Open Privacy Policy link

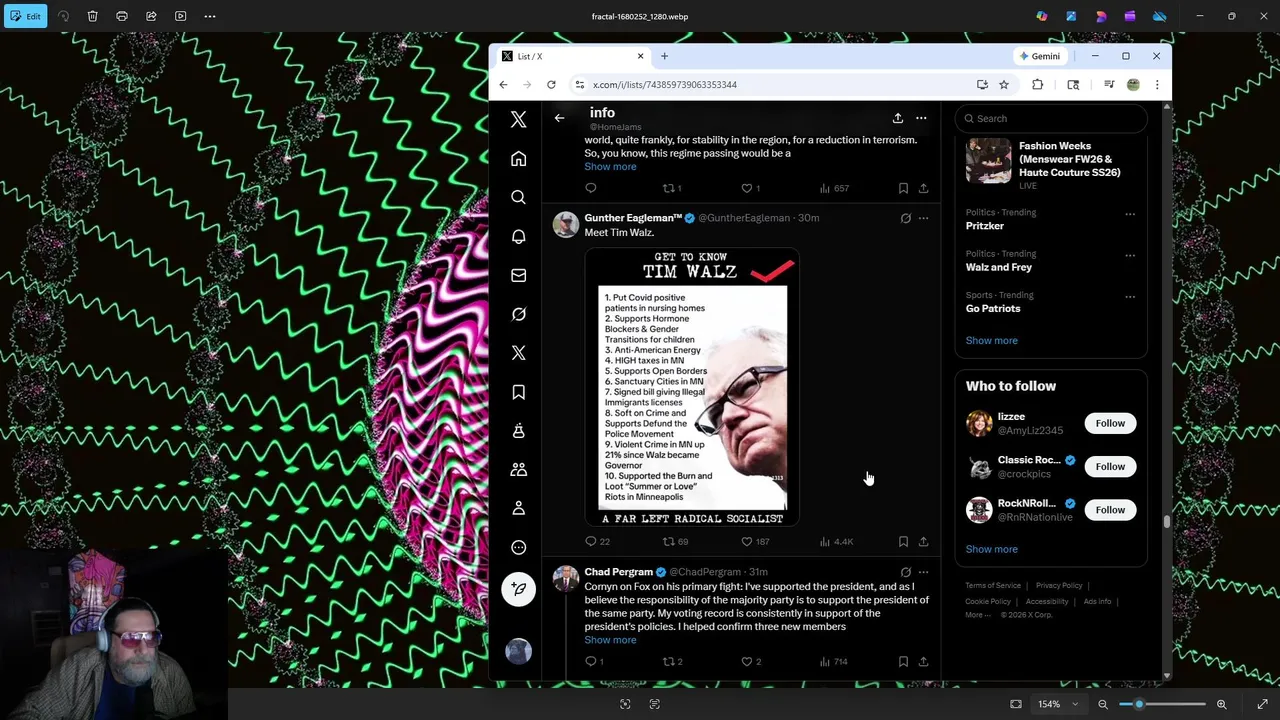point(1059,586)
